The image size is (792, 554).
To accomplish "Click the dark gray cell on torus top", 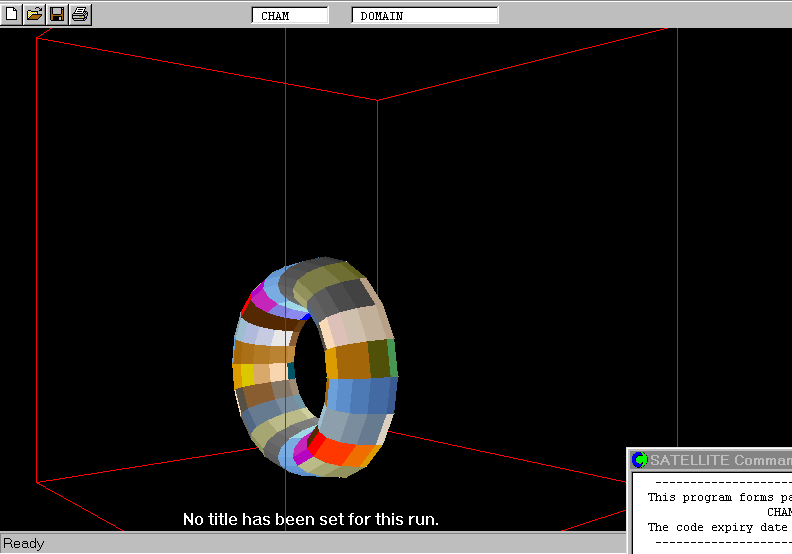I will point(350,295).
